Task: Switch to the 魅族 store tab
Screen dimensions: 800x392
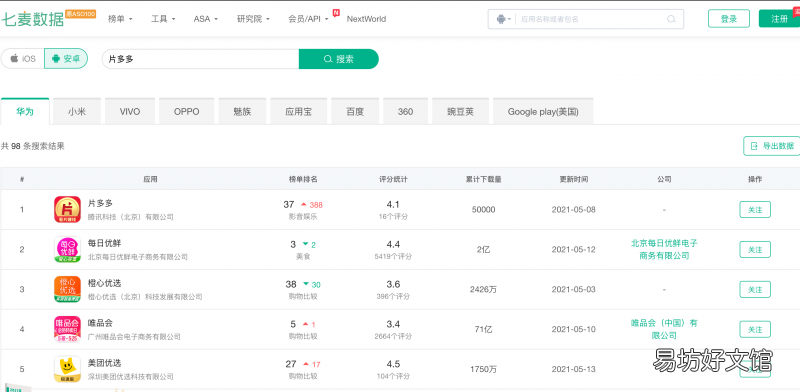Action: coord(242,111)
